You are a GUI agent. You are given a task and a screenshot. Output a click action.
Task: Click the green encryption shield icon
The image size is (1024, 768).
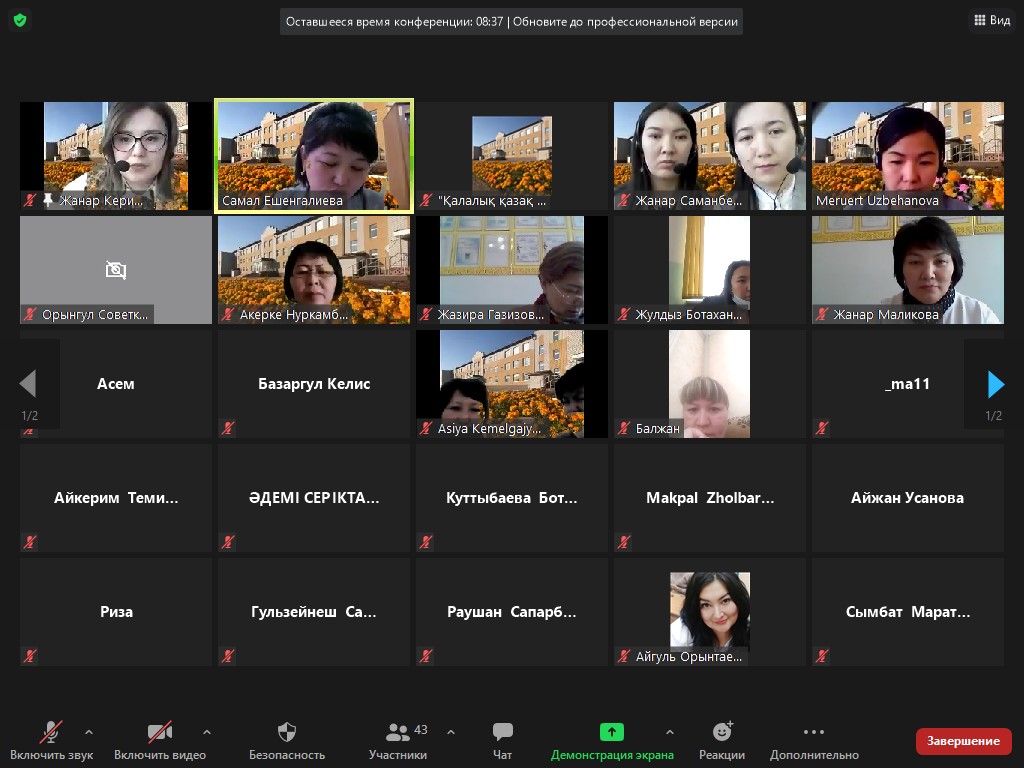point(20,20)
